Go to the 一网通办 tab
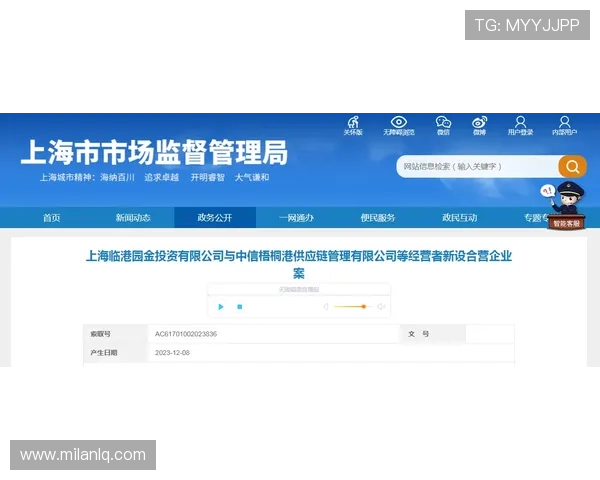Viewport: 600px width, 480px height. [297, 218]
